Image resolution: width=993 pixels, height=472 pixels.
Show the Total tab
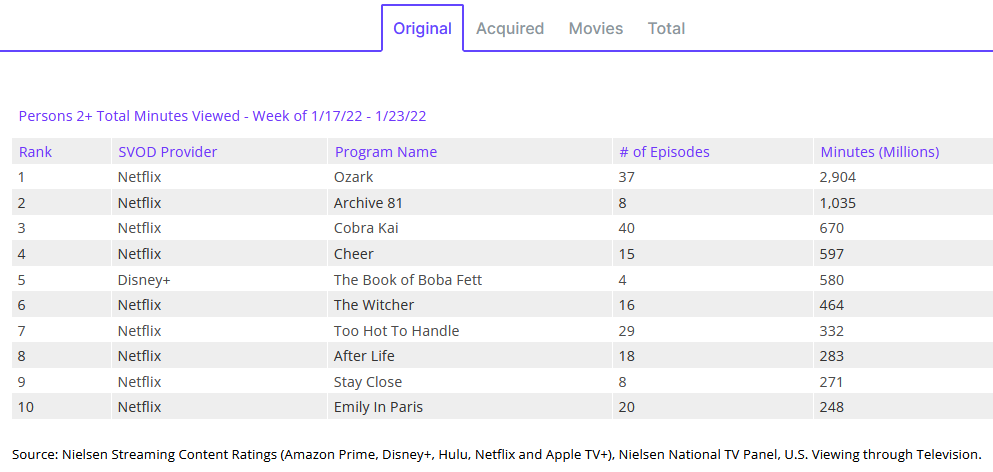[666, 28]
